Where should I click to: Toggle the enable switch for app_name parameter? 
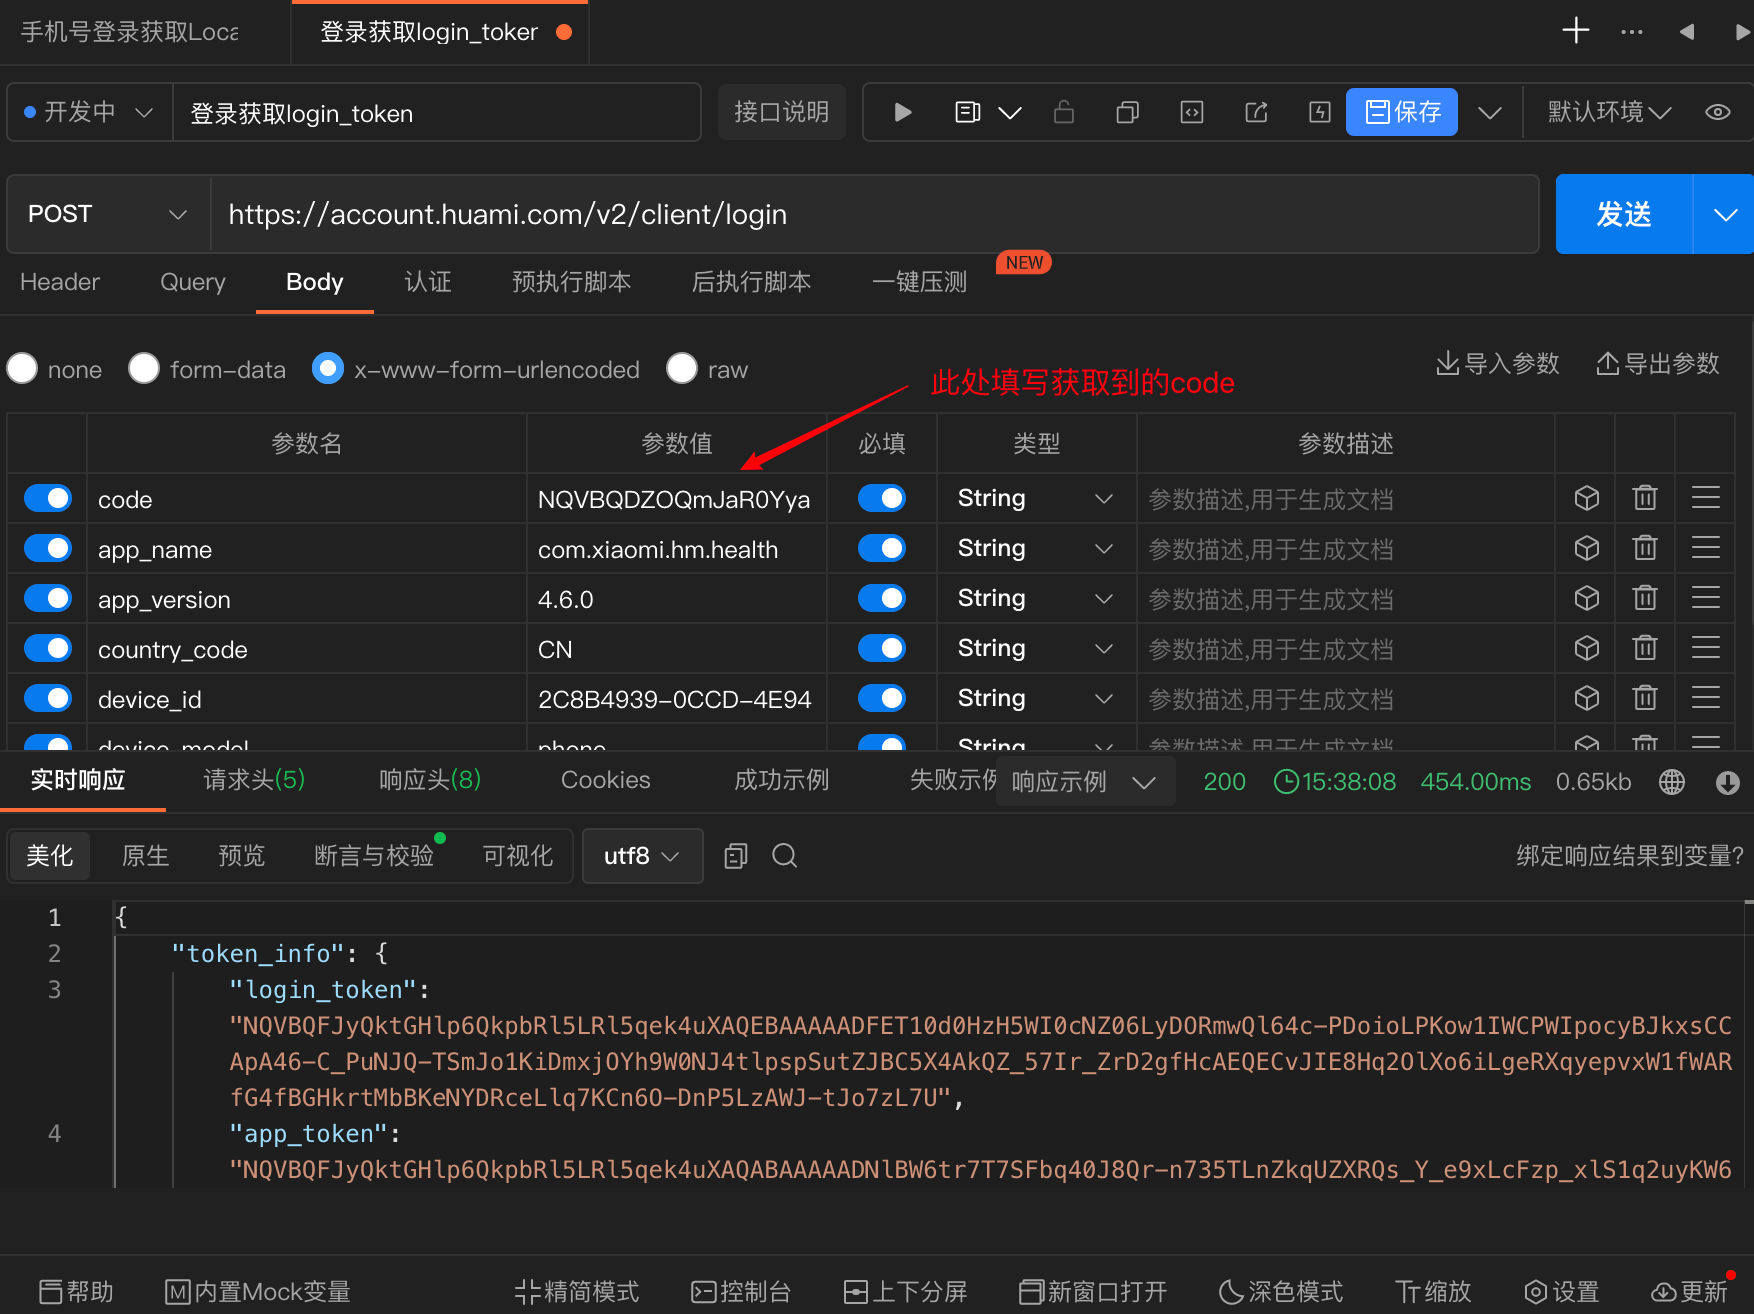pyautogui.click(x=48, y=548)
